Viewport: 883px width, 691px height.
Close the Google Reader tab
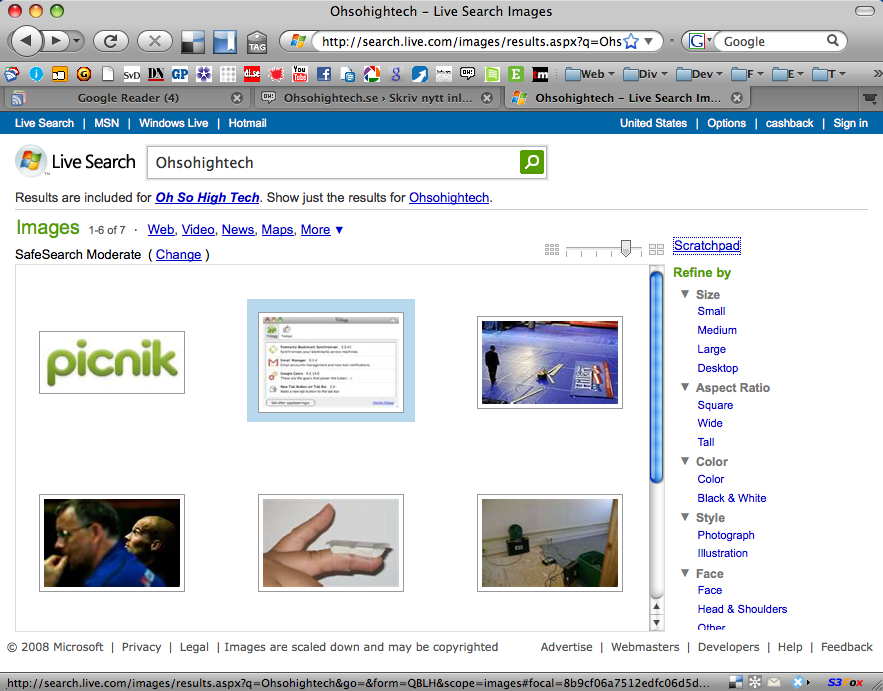[x=237, y=98]
